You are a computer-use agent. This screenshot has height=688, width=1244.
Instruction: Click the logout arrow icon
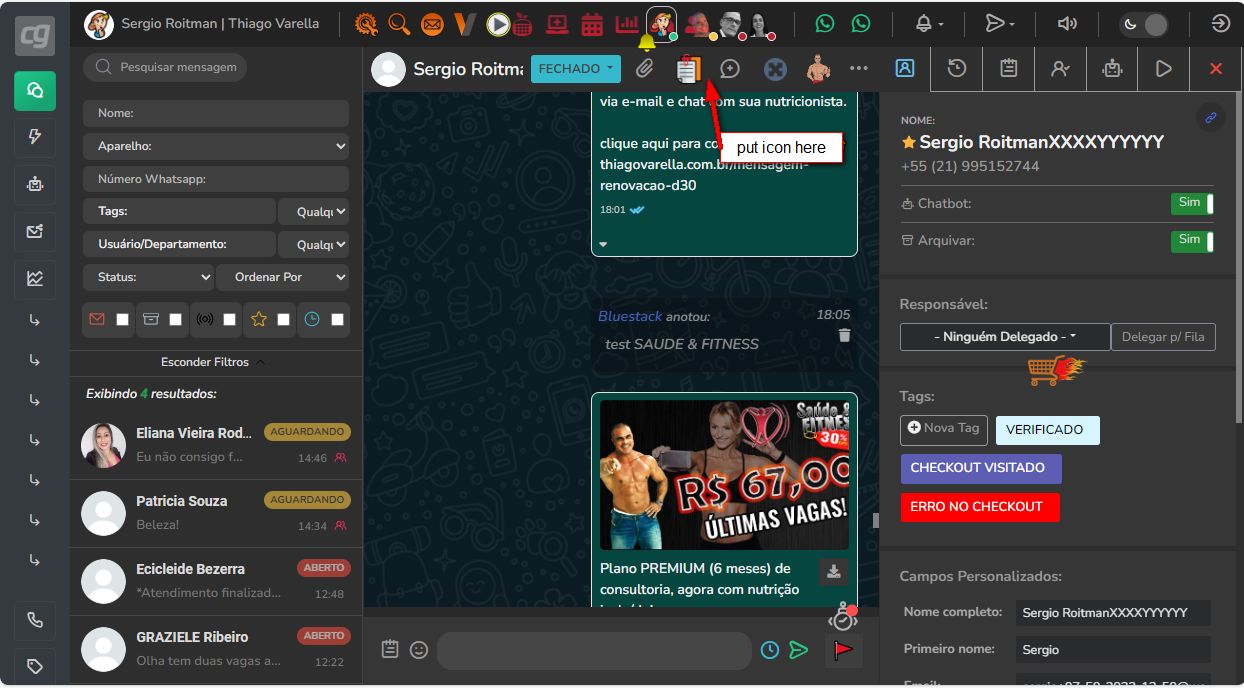pos(1220,24)
